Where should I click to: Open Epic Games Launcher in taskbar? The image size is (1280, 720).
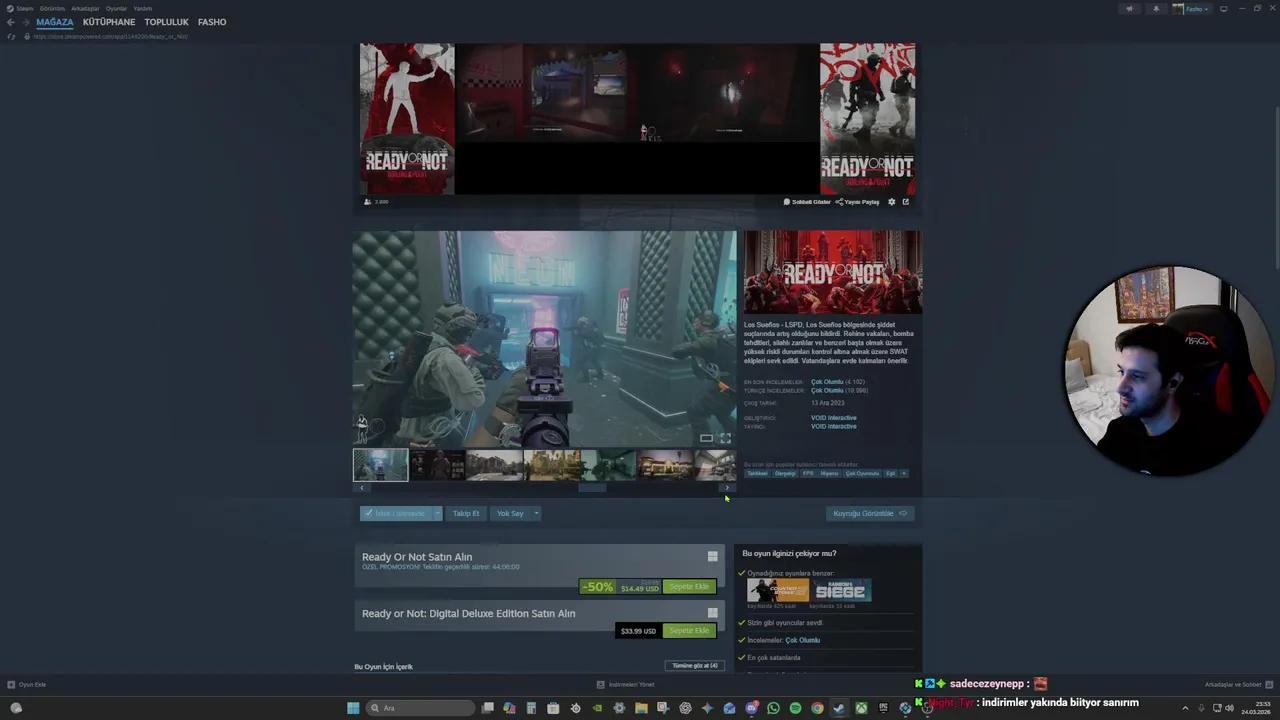883,708
